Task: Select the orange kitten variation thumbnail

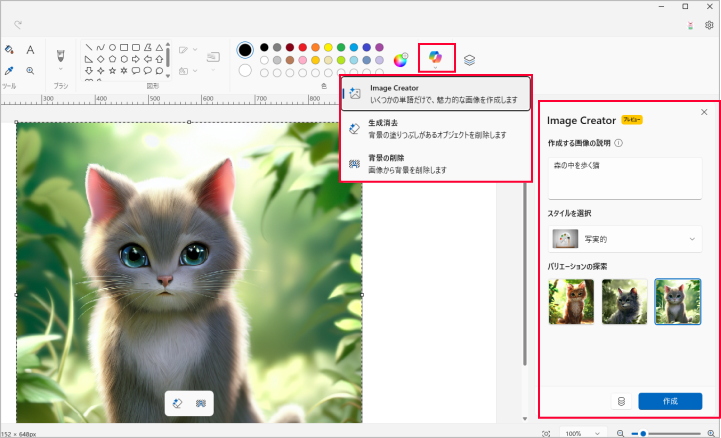Action: click(571, 301)
